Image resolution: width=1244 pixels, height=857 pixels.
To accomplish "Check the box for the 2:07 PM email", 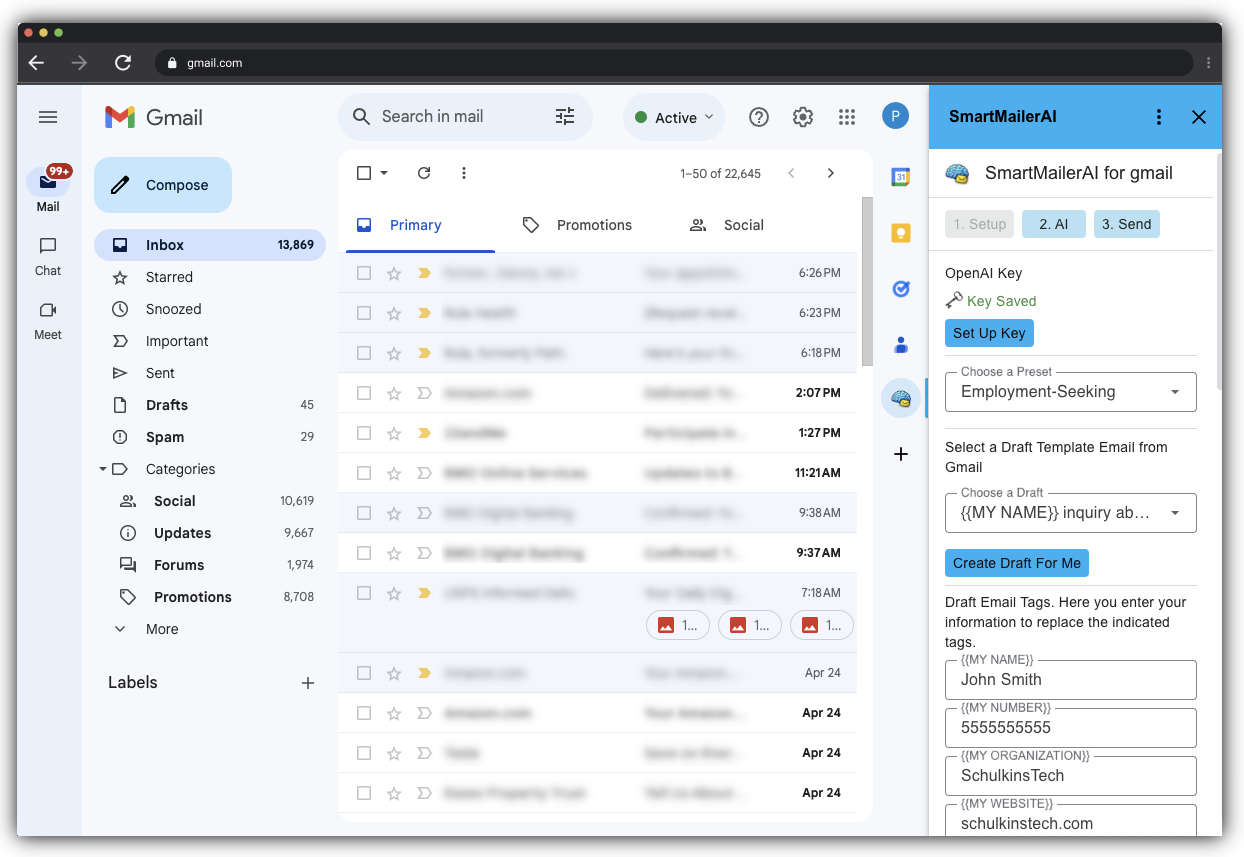I will (x=364, y=393).
